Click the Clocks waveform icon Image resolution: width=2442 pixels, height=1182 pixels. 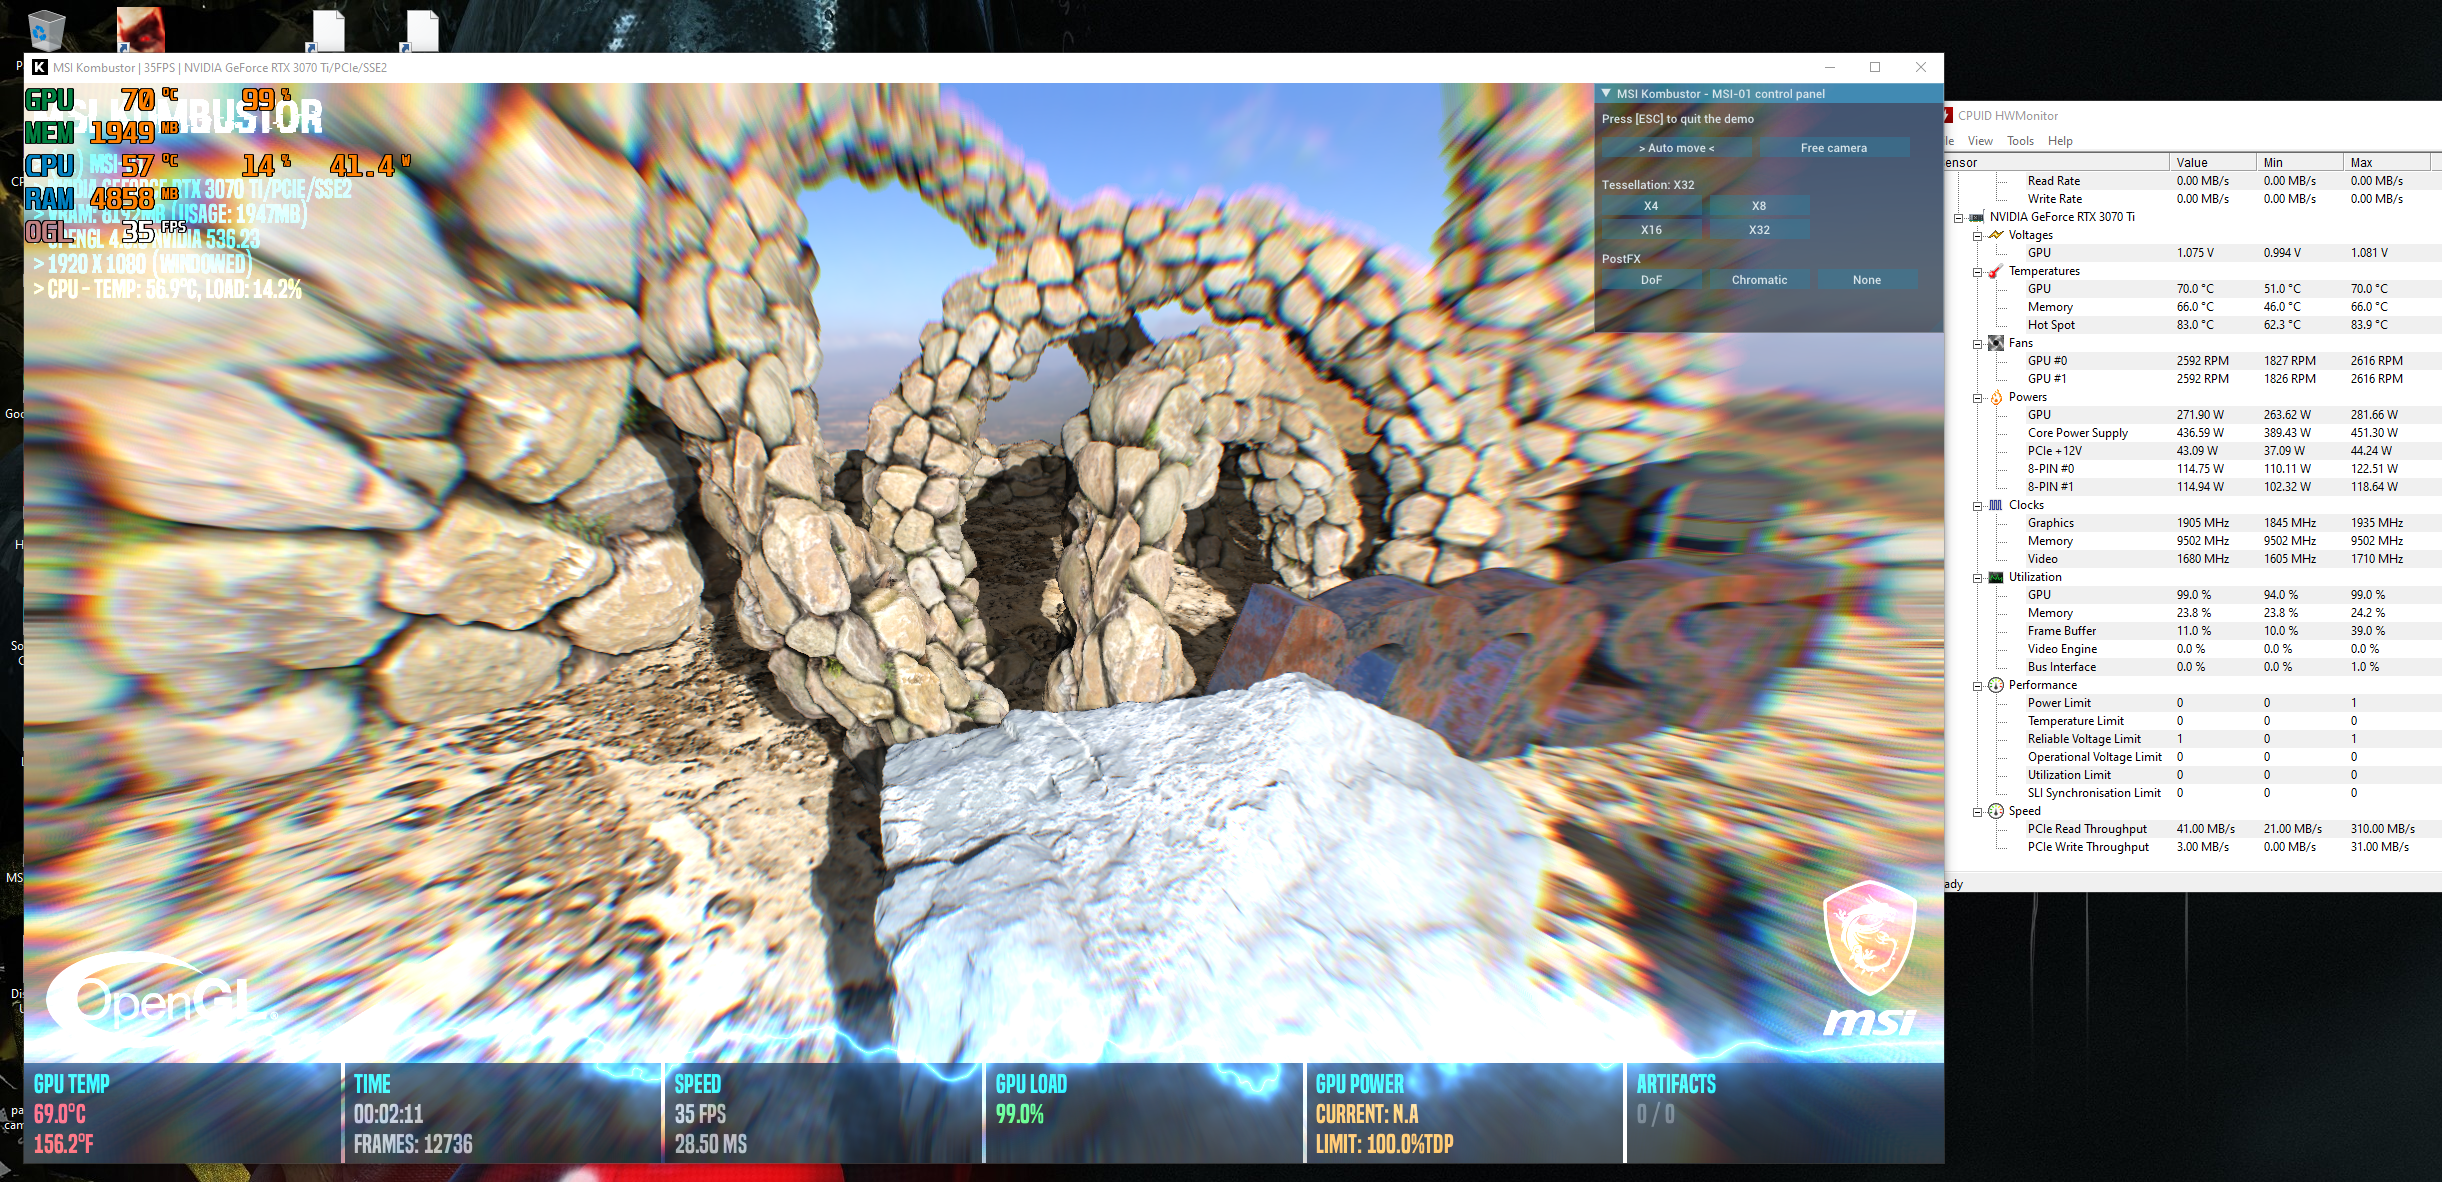tap(1996, 505)
